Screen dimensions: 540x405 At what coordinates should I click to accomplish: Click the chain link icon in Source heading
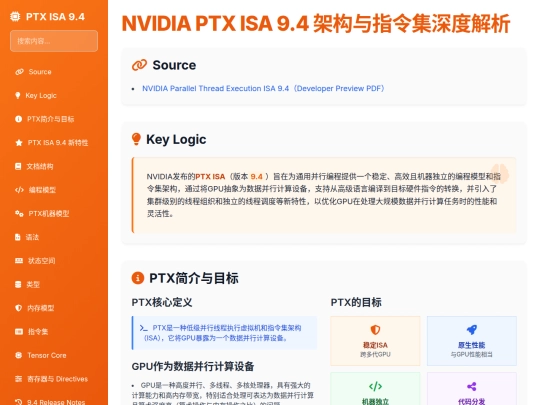139,65
